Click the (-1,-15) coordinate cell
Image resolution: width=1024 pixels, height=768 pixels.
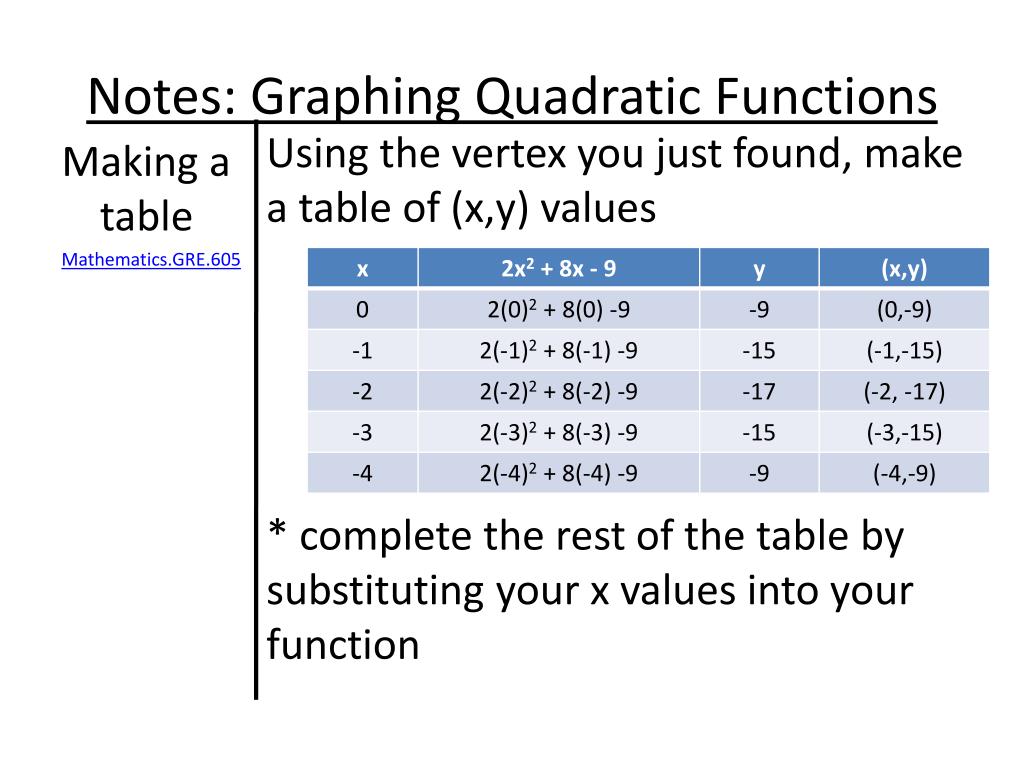pyautogui.click(x=903, y=350)
